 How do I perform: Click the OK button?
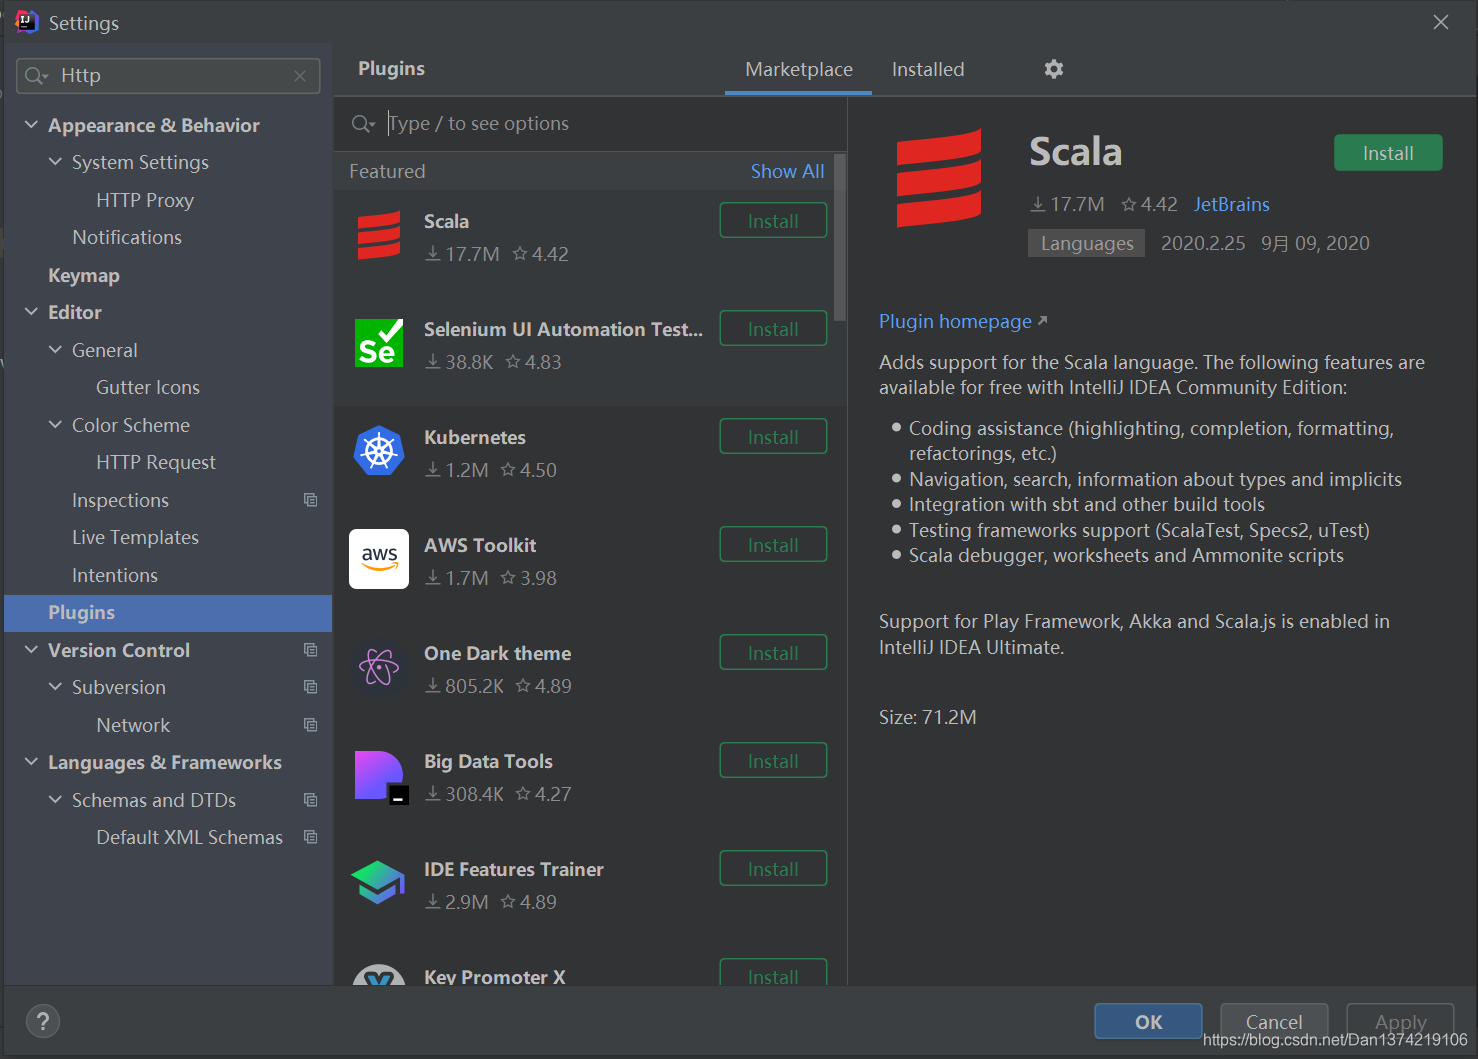point(1148,1022)
